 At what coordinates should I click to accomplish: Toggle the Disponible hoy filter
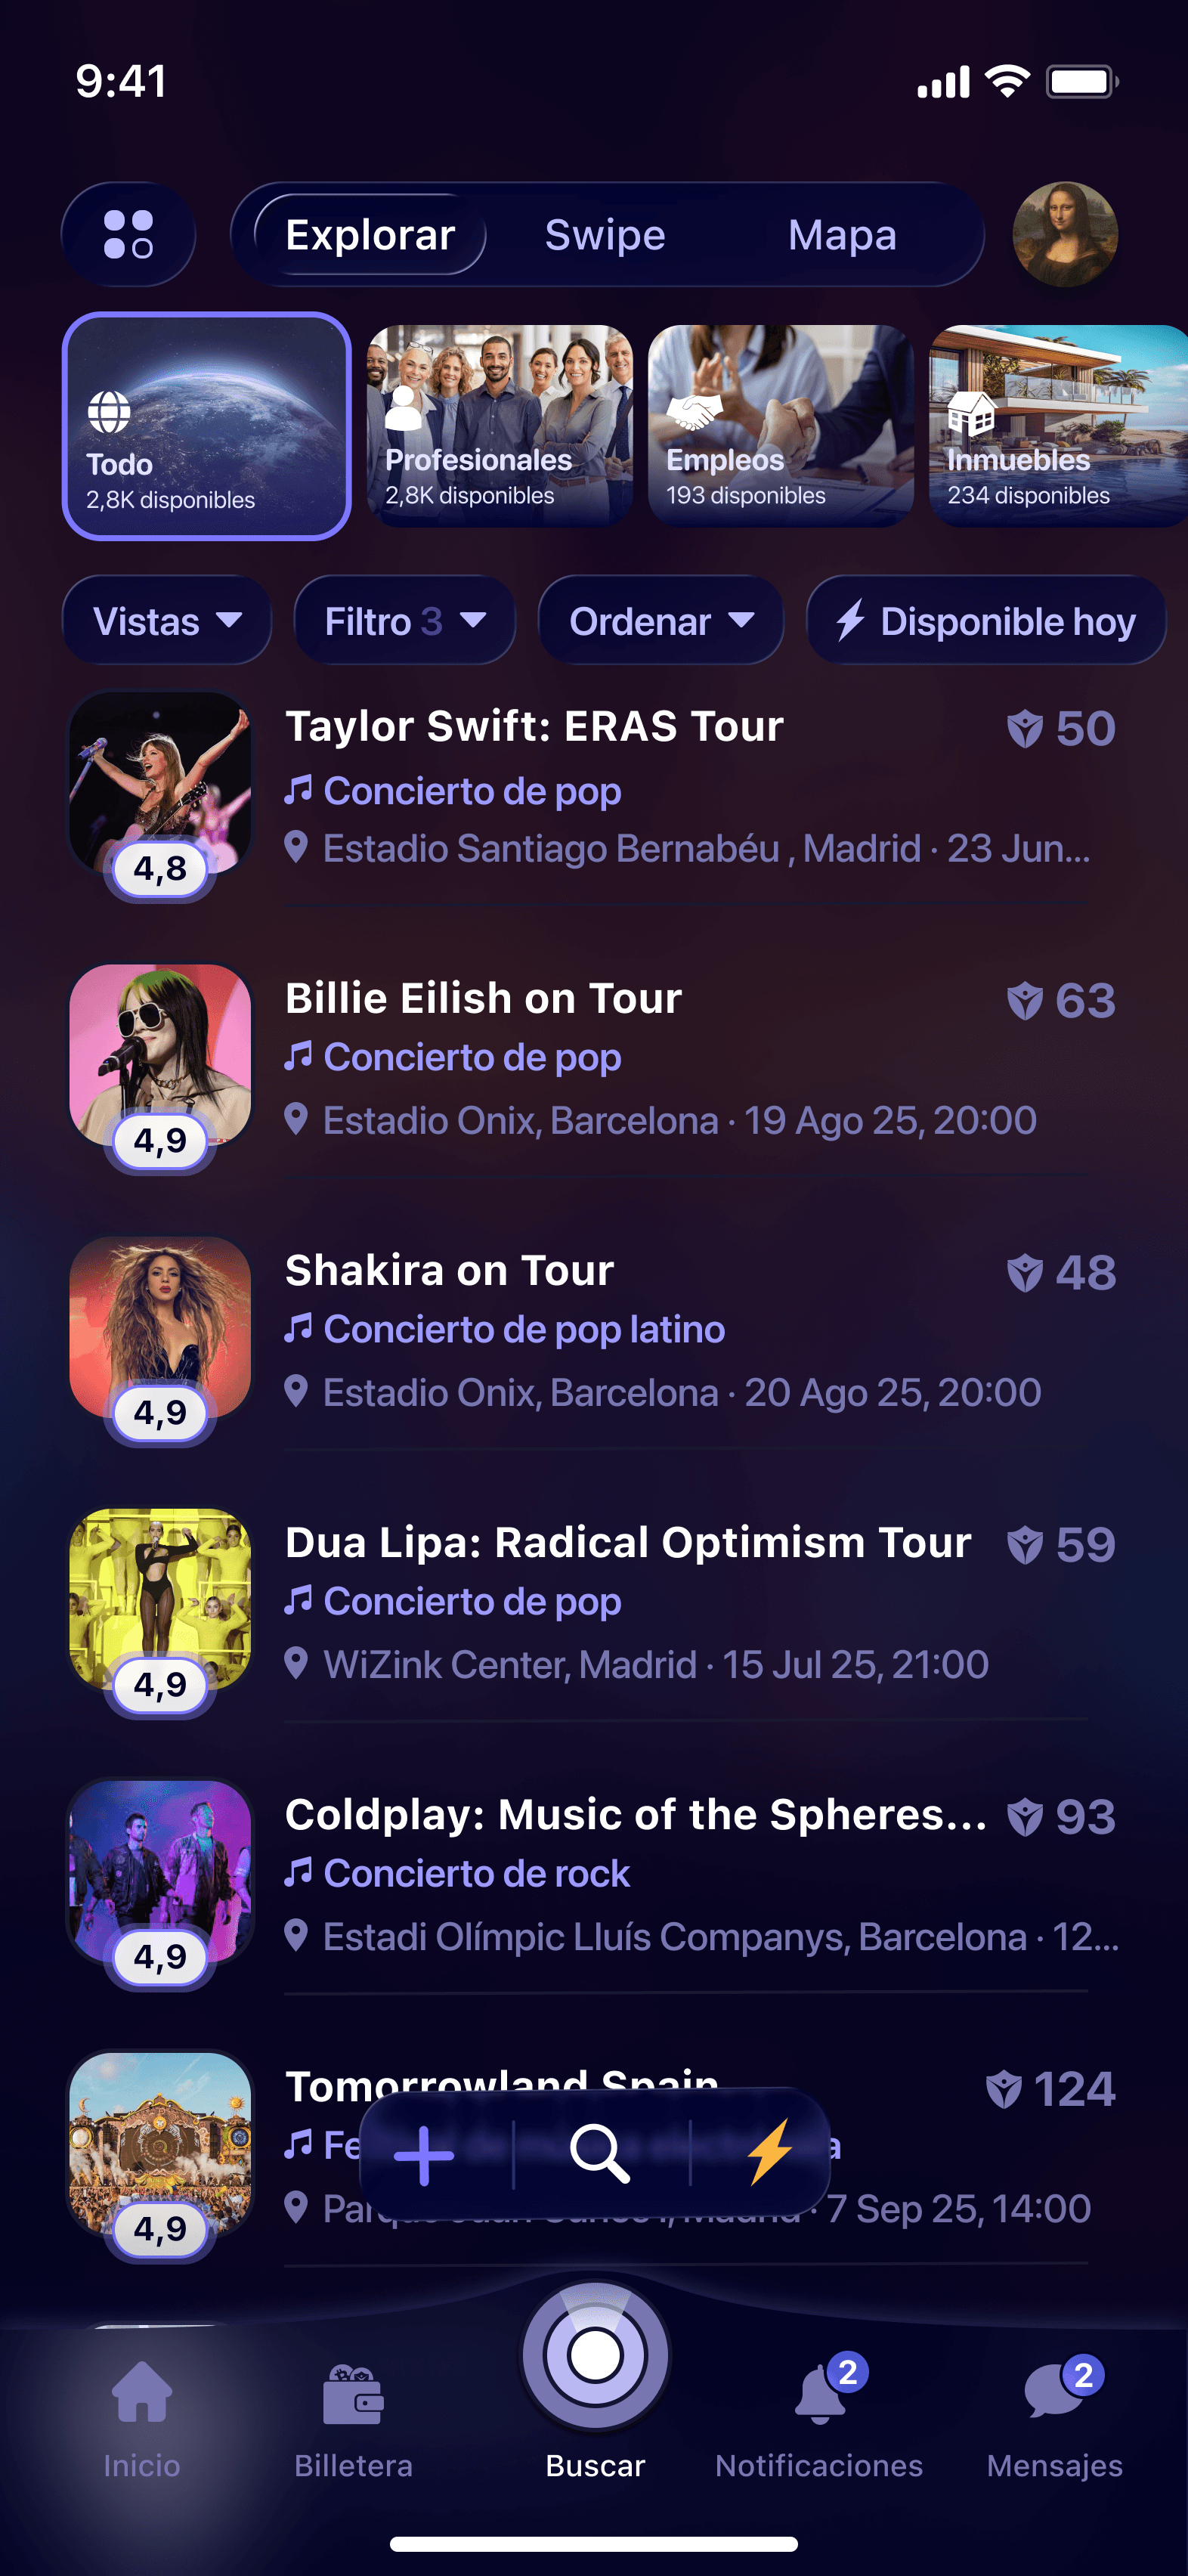click(986, 621)
